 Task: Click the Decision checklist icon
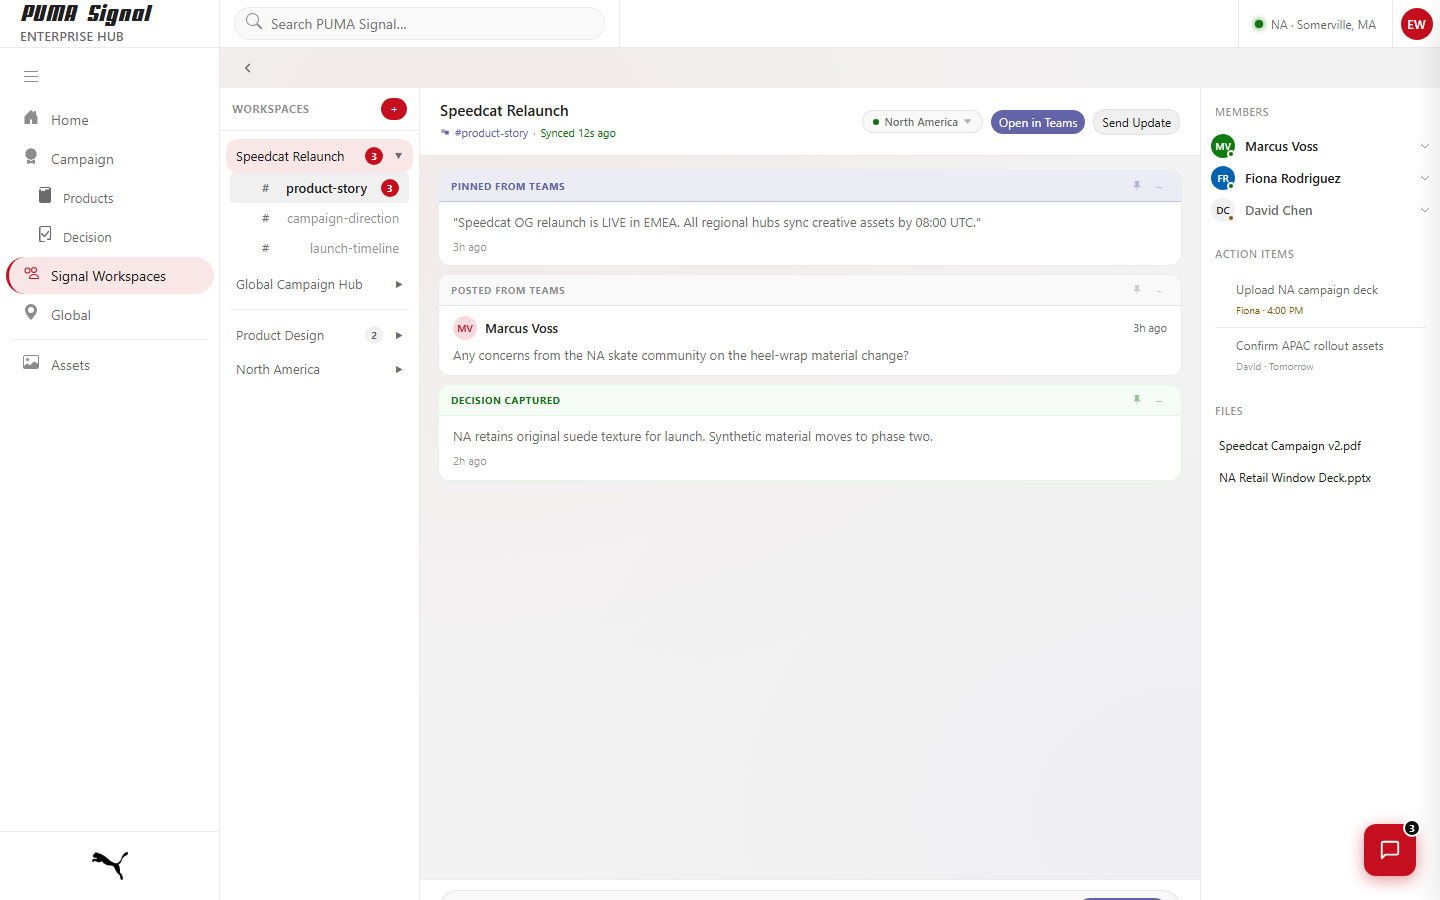point(45,234)
